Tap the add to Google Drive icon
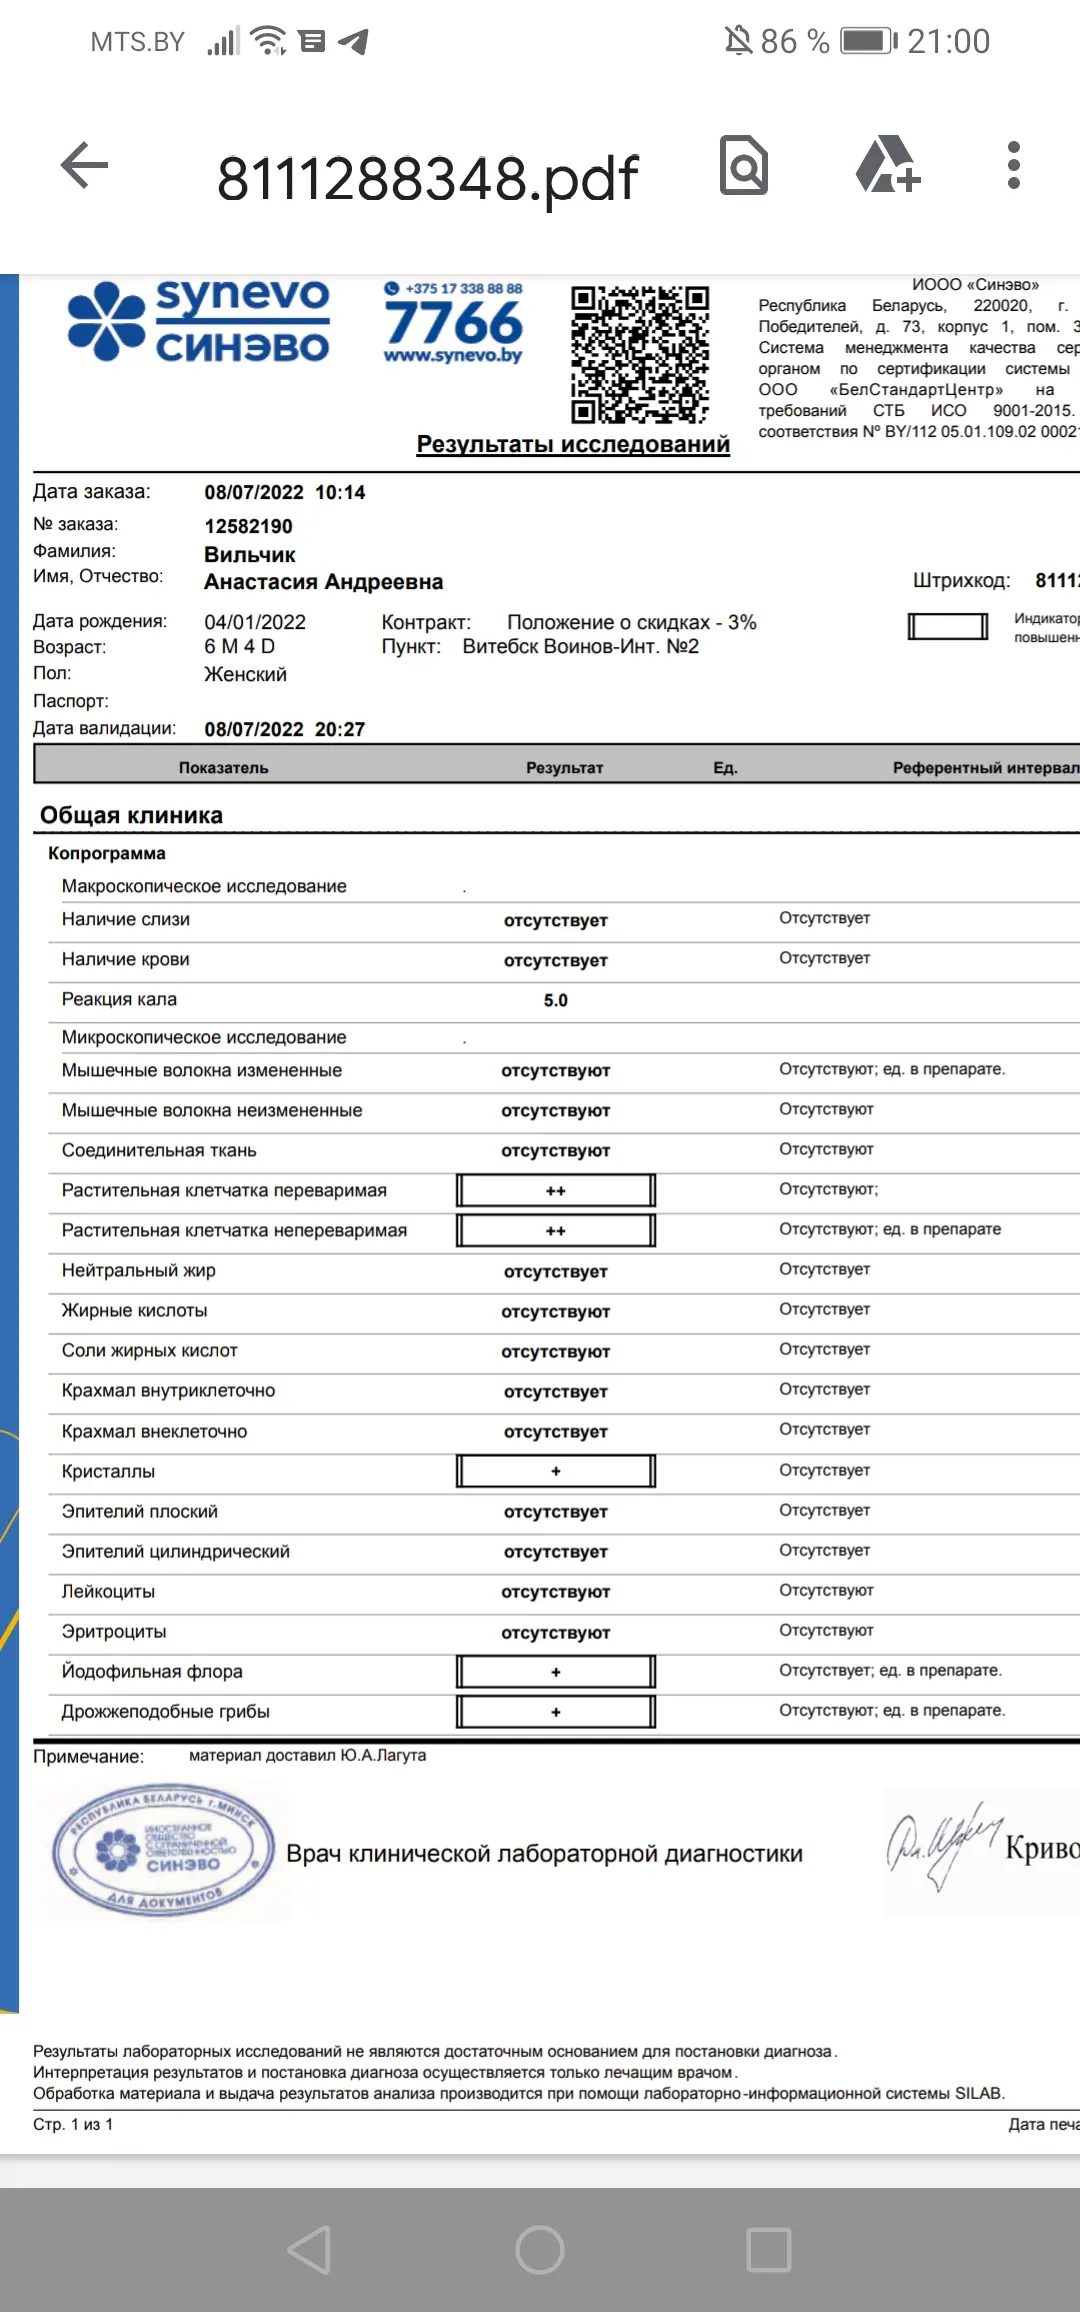 tap(887, 165)
